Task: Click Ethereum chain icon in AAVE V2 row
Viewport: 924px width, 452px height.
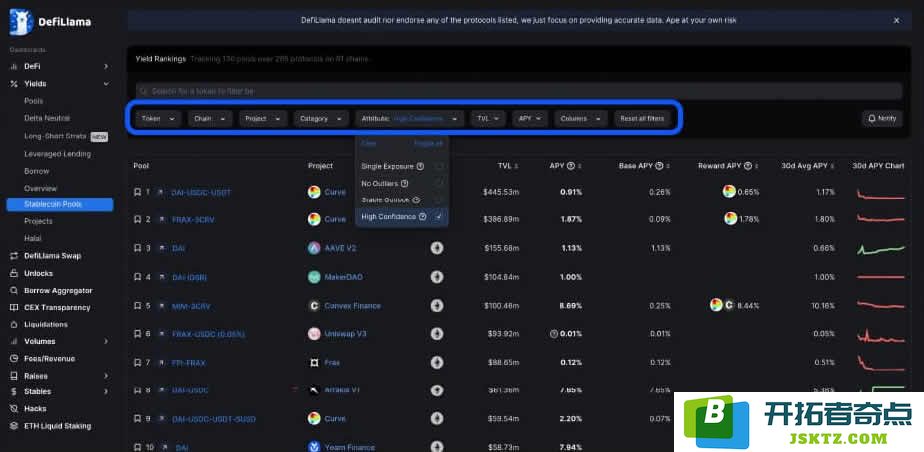Action: click(x=437, y=248)
